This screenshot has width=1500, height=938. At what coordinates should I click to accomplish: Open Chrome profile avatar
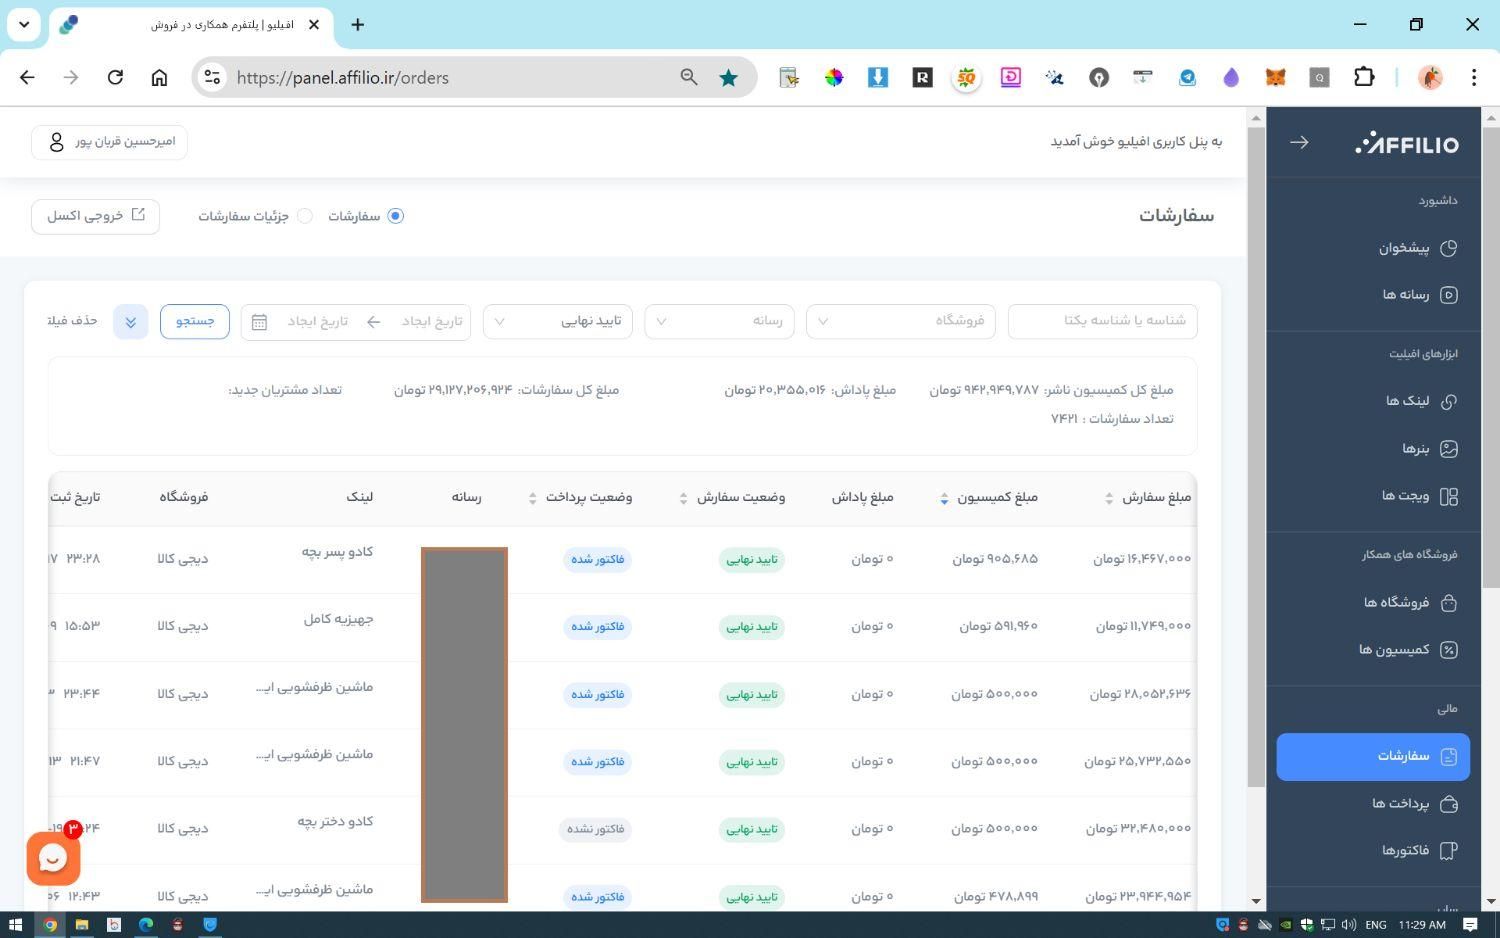[x=1430, y=77]
